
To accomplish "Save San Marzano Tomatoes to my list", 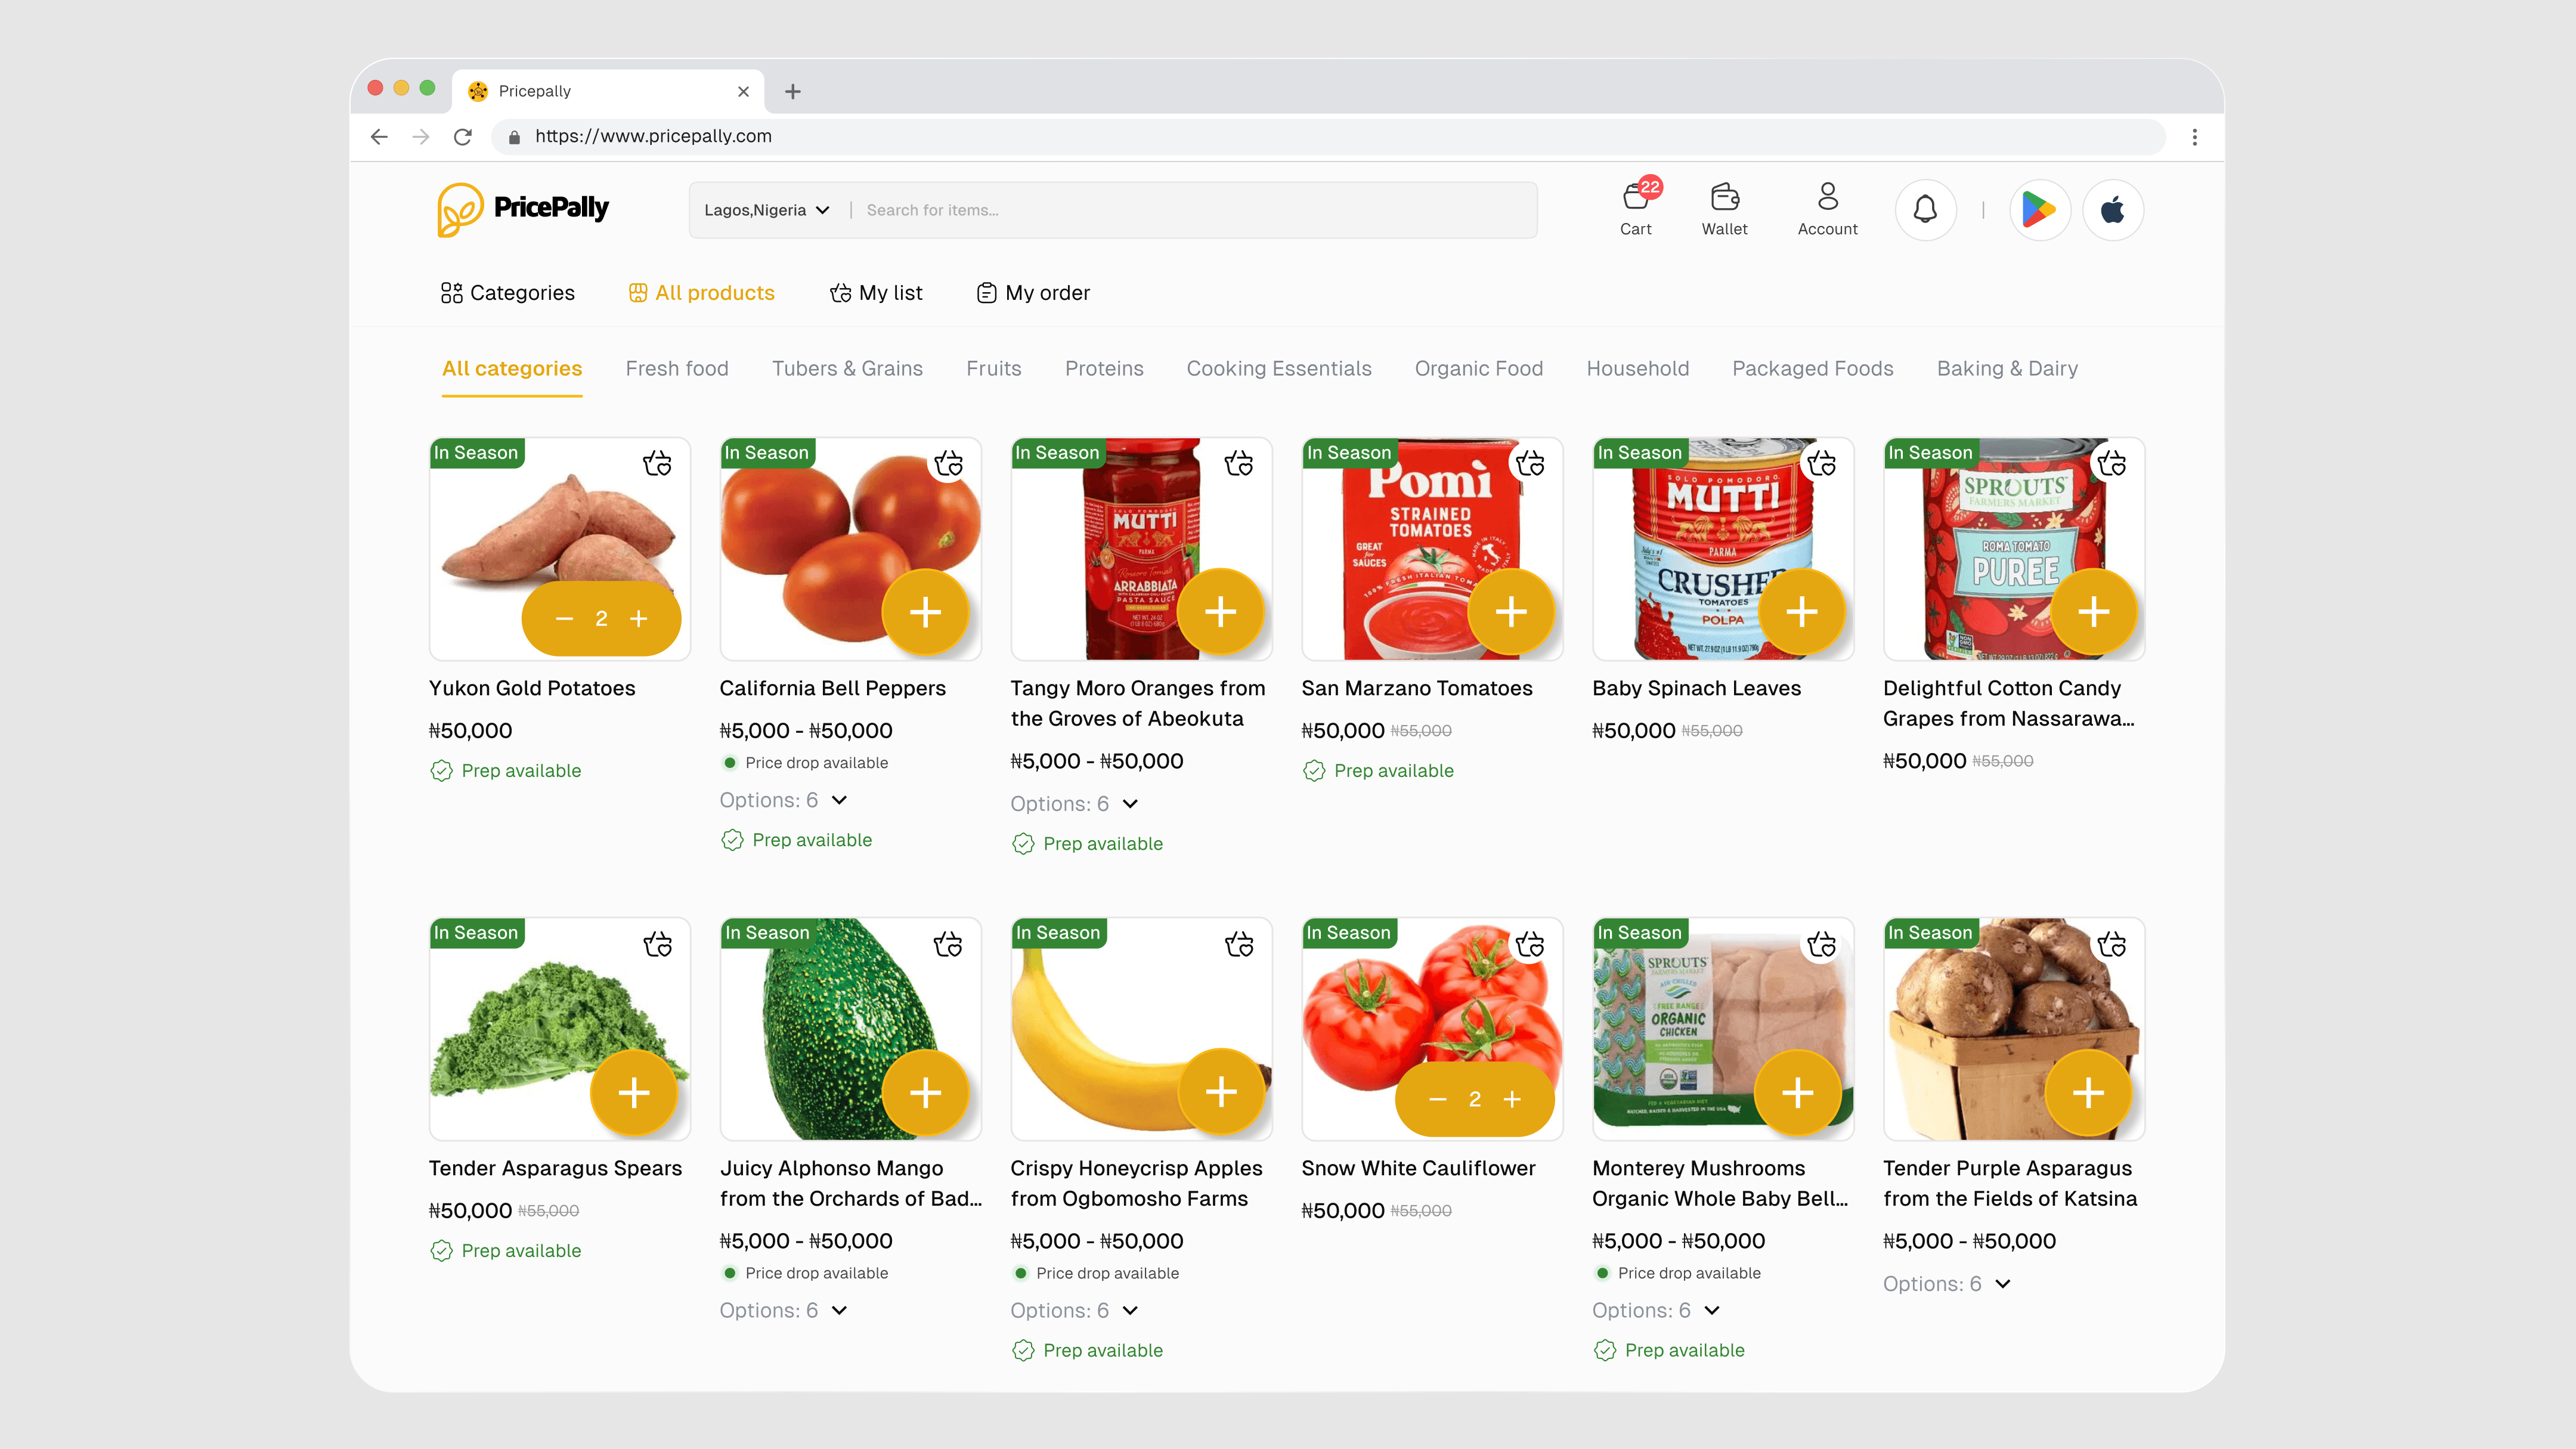I will 1530,464.
